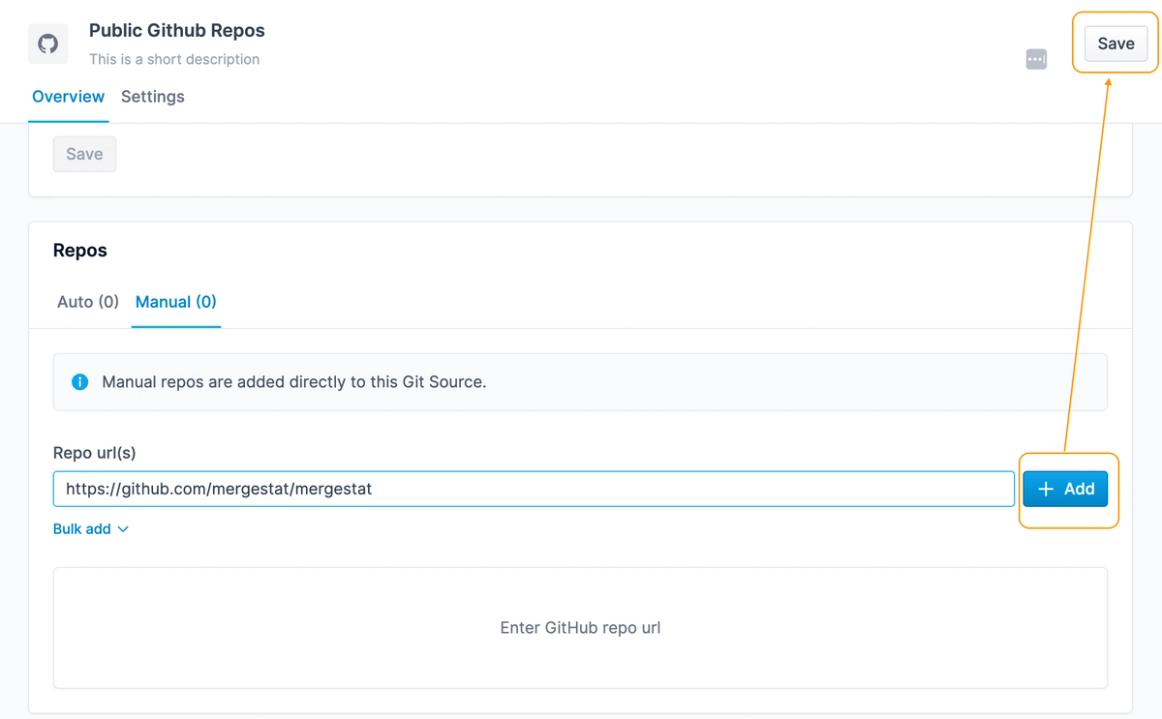Click the top-right Save button
Viewport: 1162px width, 719px height.
1115,44
